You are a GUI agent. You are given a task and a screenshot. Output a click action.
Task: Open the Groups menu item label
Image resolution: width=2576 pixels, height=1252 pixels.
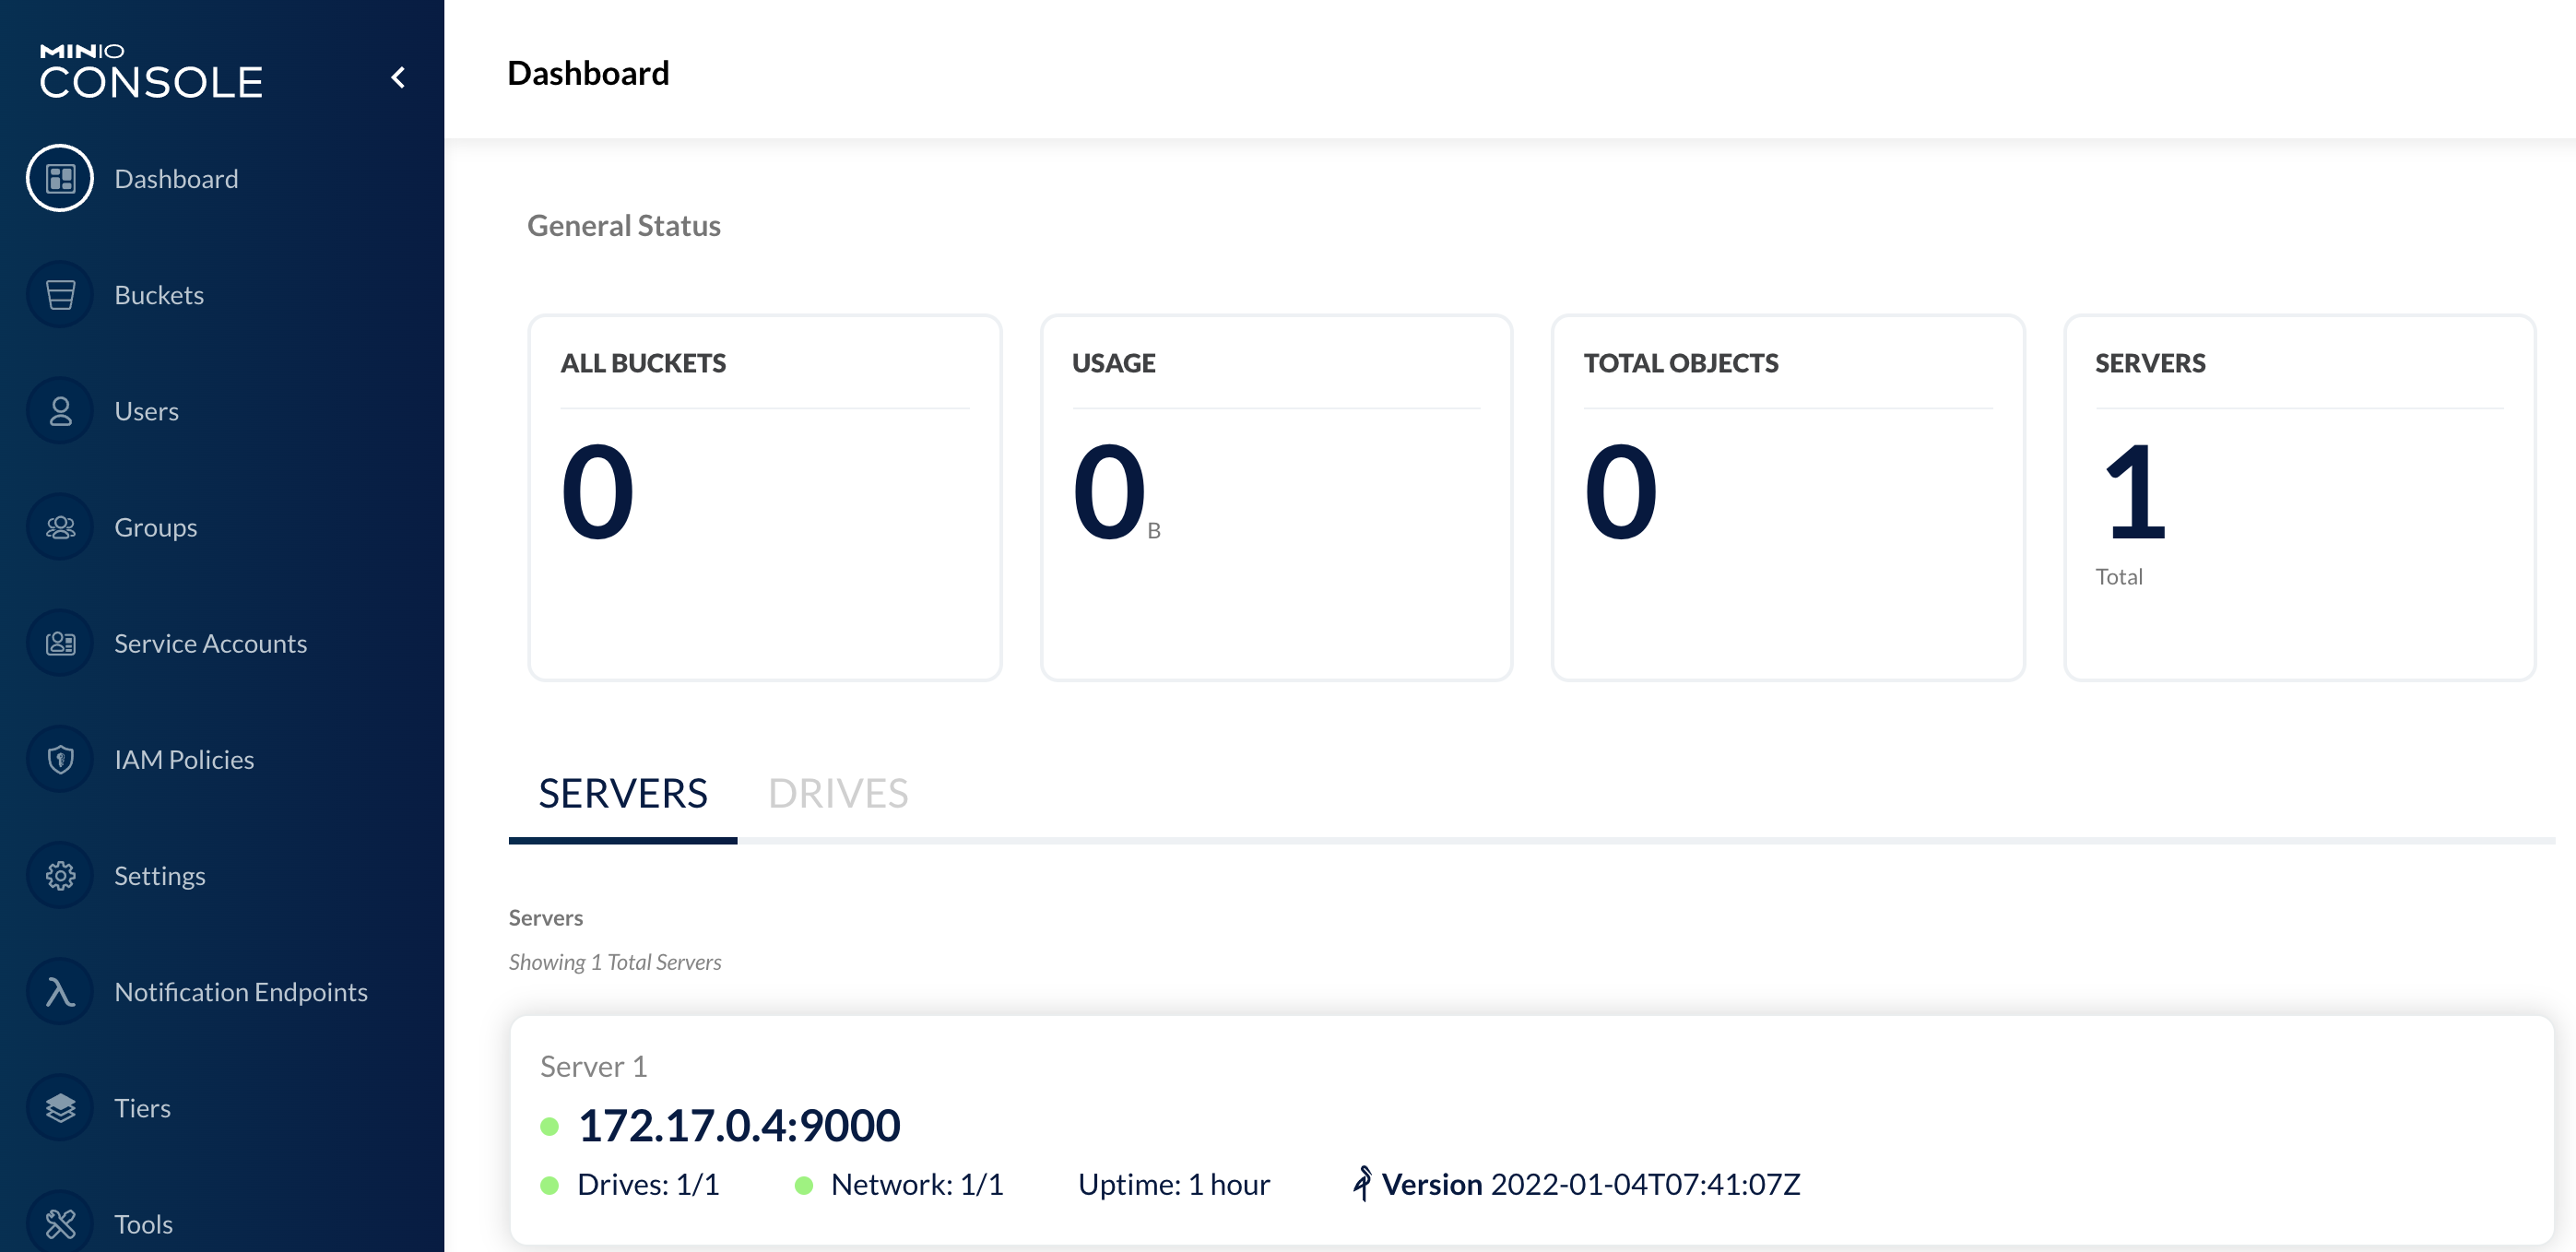click(x=155, y=527)
